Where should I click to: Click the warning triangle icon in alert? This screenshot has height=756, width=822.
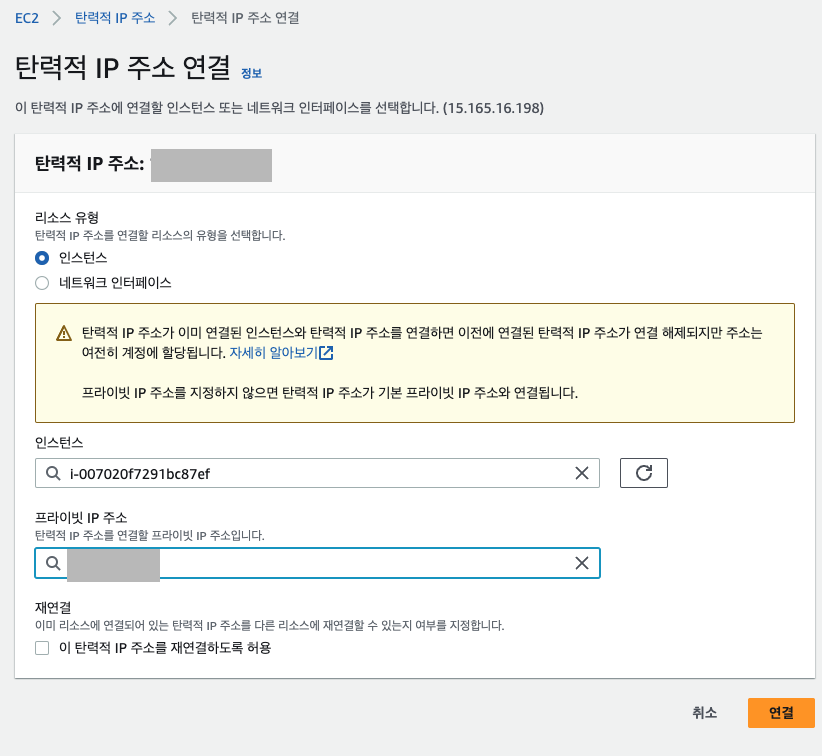pos(64,333)
